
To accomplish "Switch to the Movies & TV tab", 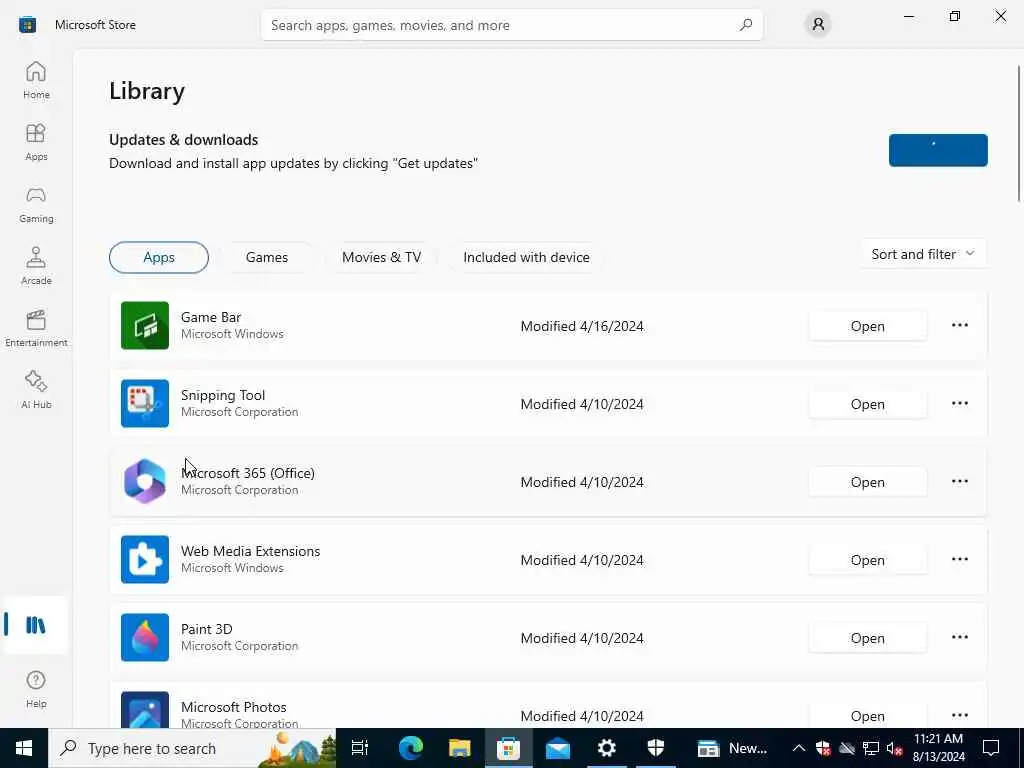I will tap(381, 257).
